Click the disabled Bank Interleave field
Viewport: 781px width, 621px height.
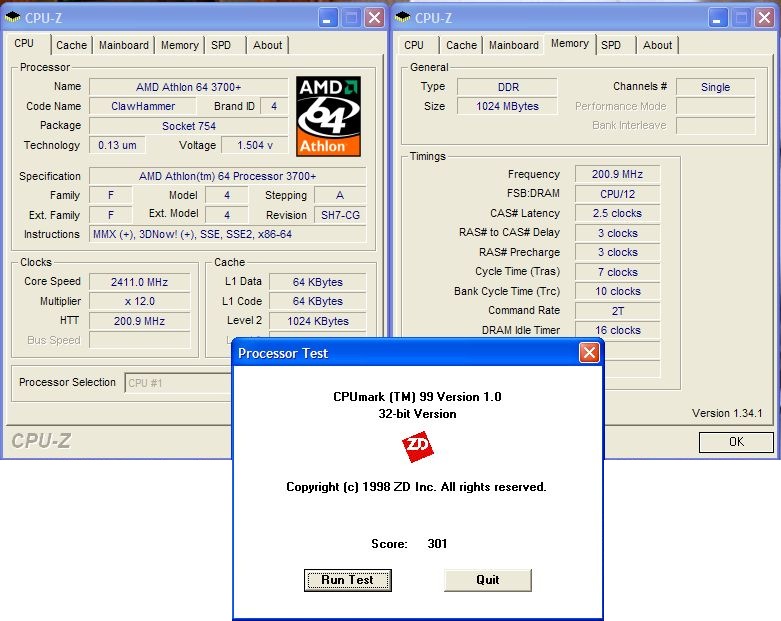pyautogui.click(x=715, y=125)
